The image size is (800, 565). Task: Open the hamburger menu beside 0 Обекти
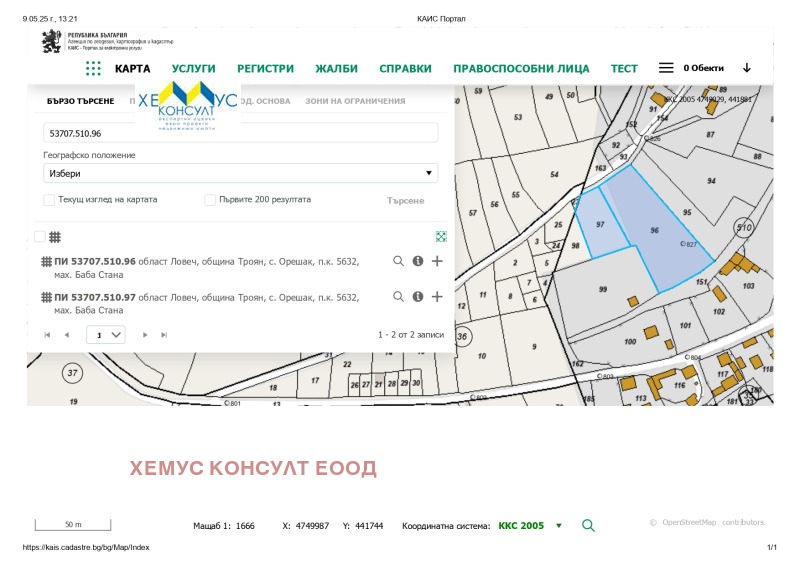coord(665,69)
